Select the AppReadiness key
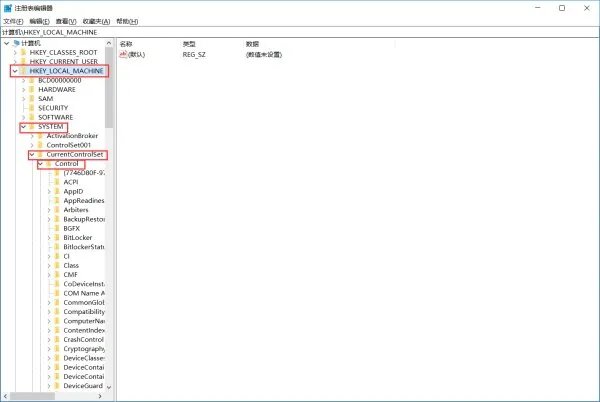The height and width of the screenshot is (402, 600). (x=84, y=201)
